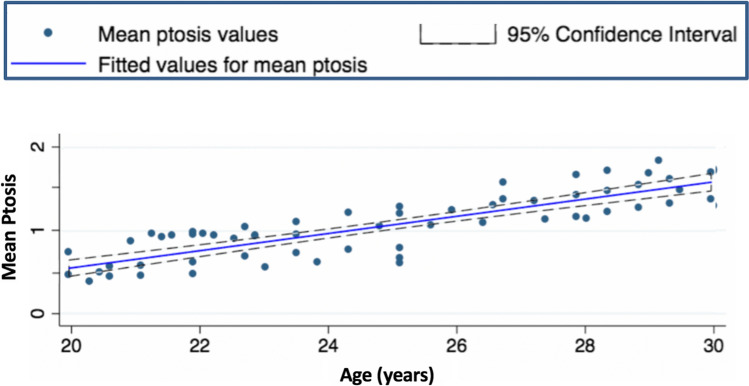Click the x-axis tick label 24

click(x=328, y=344)
